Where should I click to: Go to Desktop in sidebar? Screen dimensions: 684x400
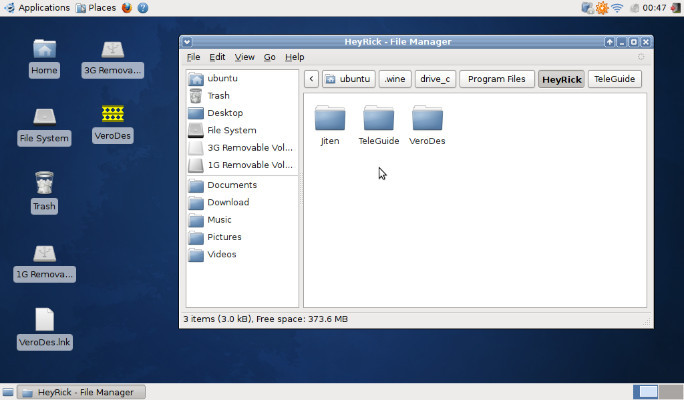pyautogui.click(x=242, y=113)
